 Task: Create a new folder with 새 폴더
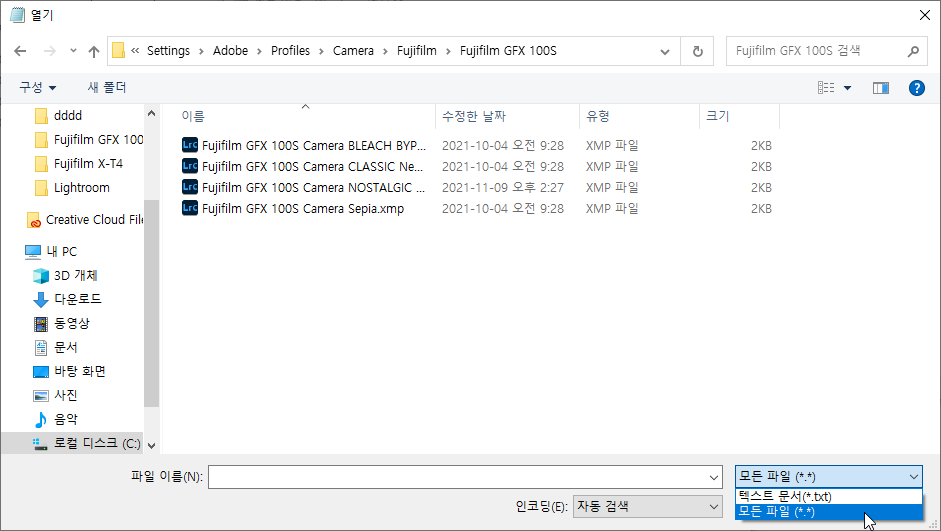click(x=107, y=88)
